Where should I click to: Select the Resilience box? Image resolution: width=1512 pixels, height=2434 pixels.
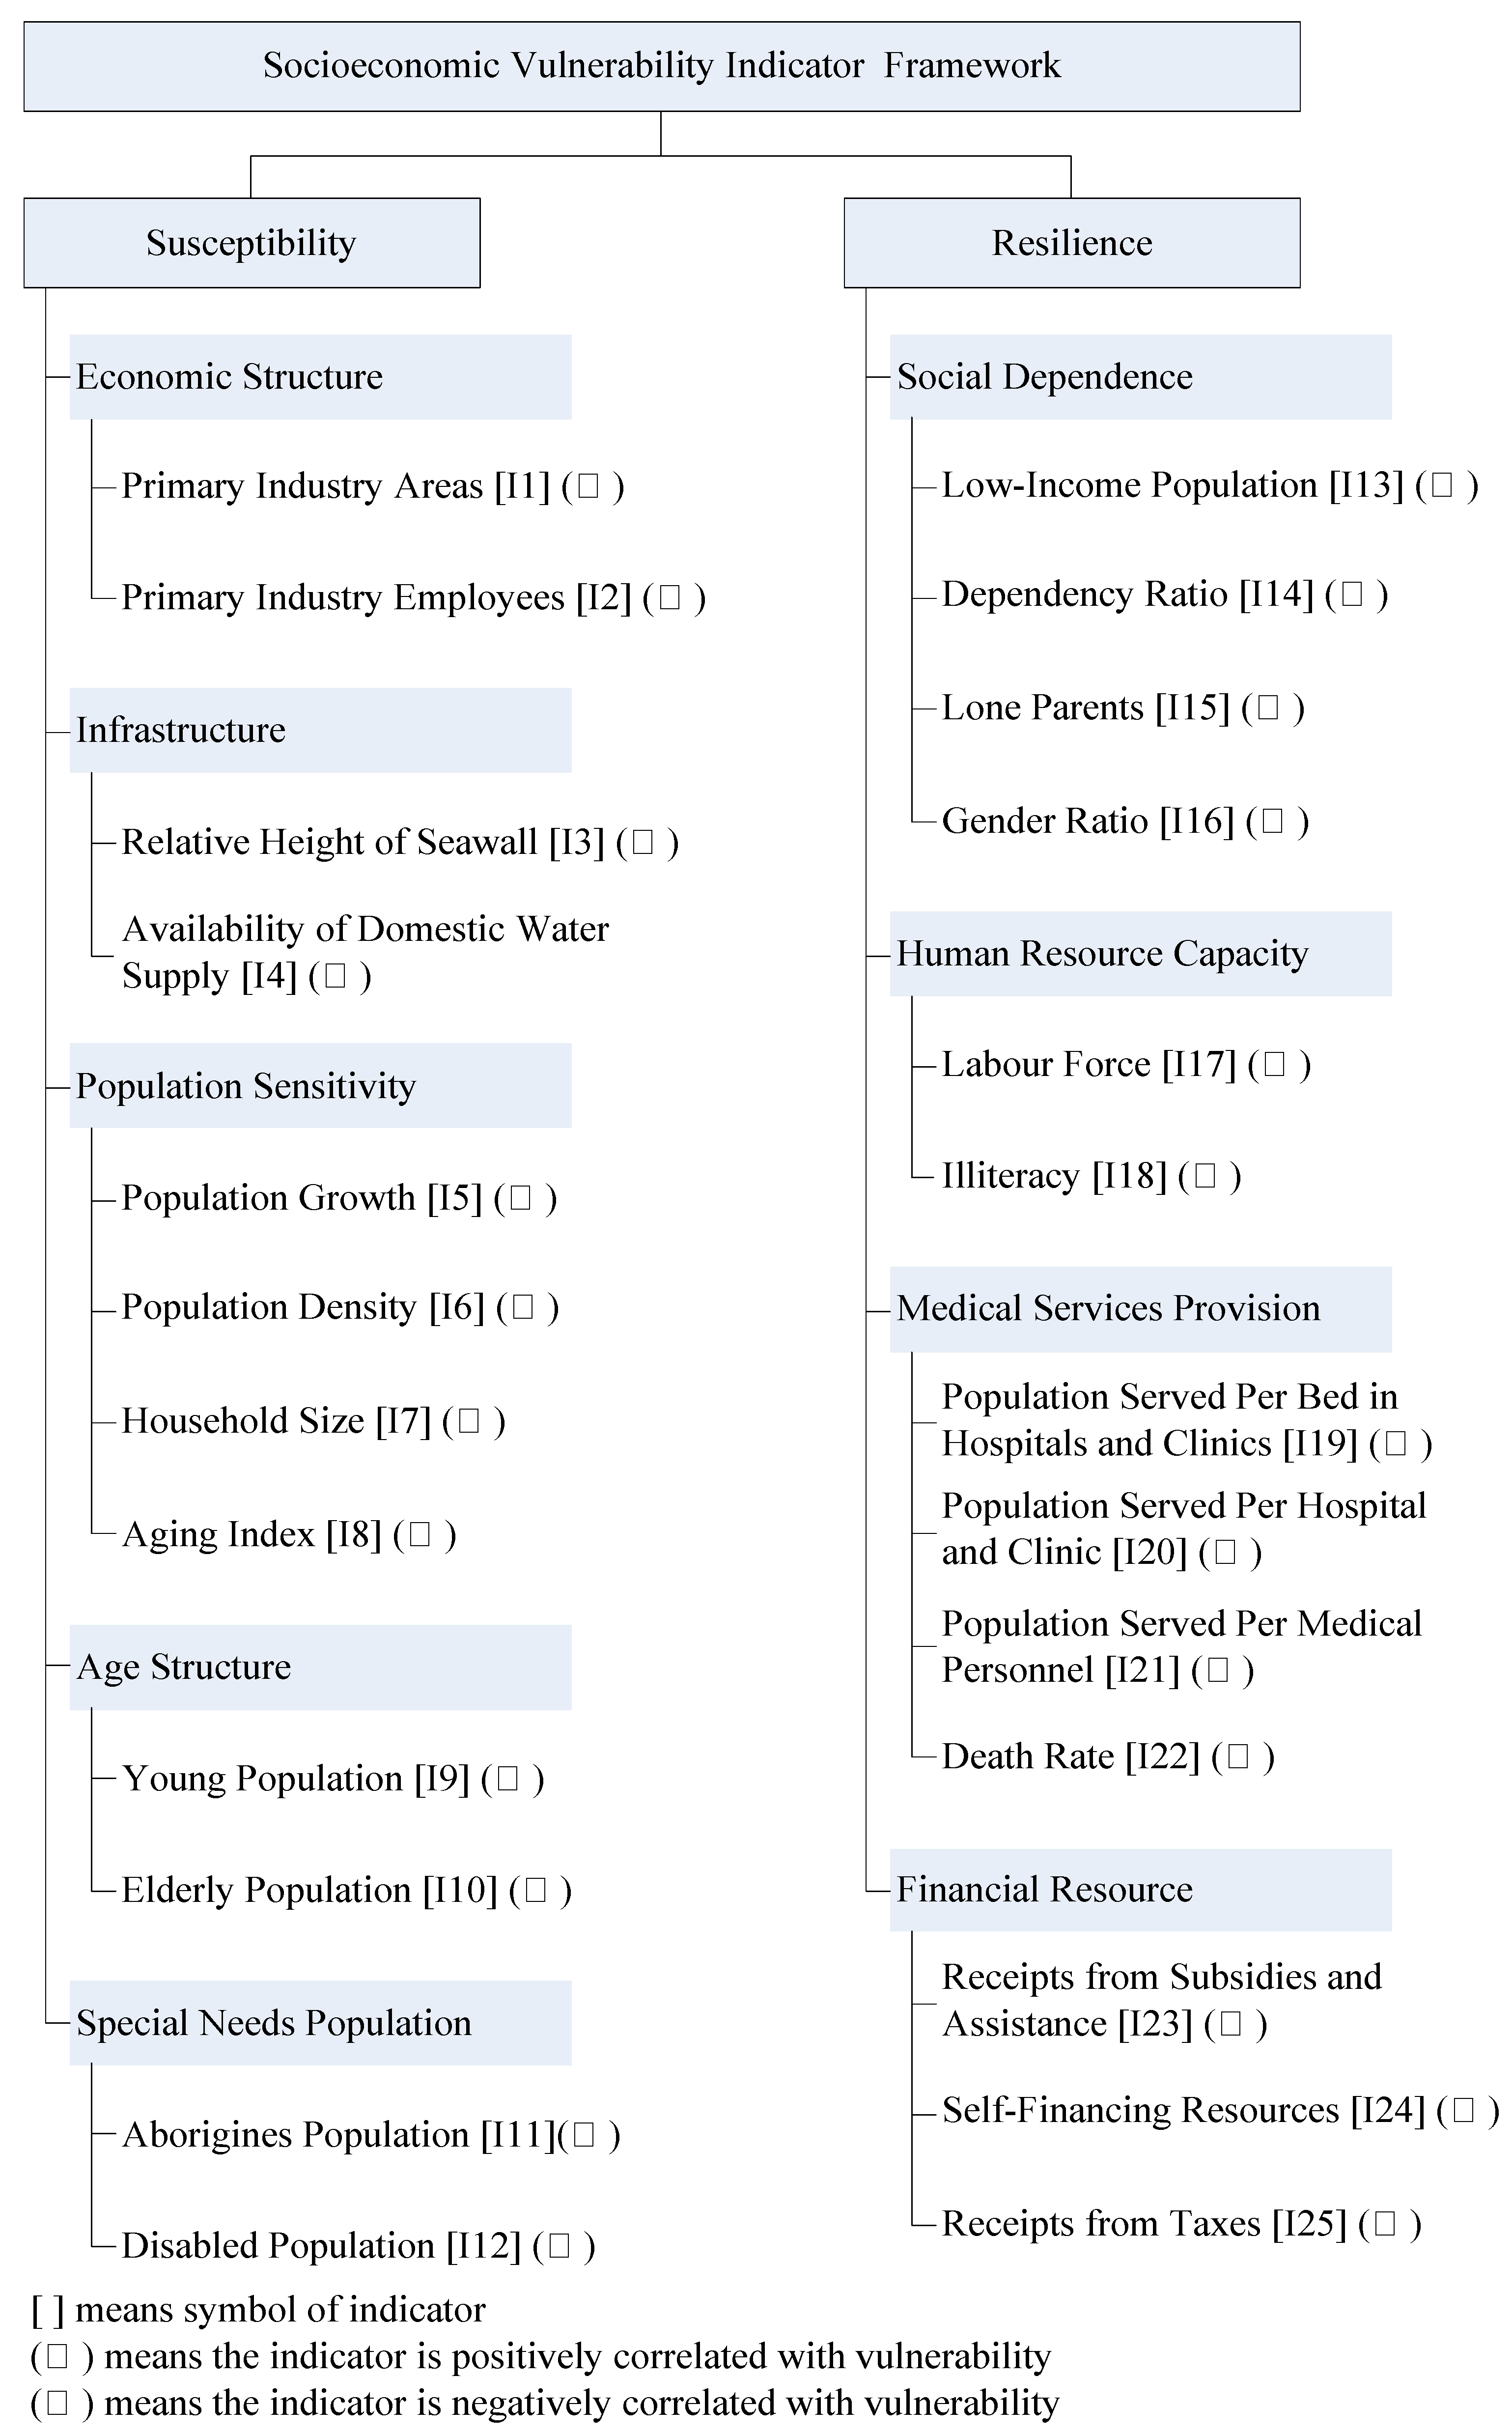pos(1071,243)
